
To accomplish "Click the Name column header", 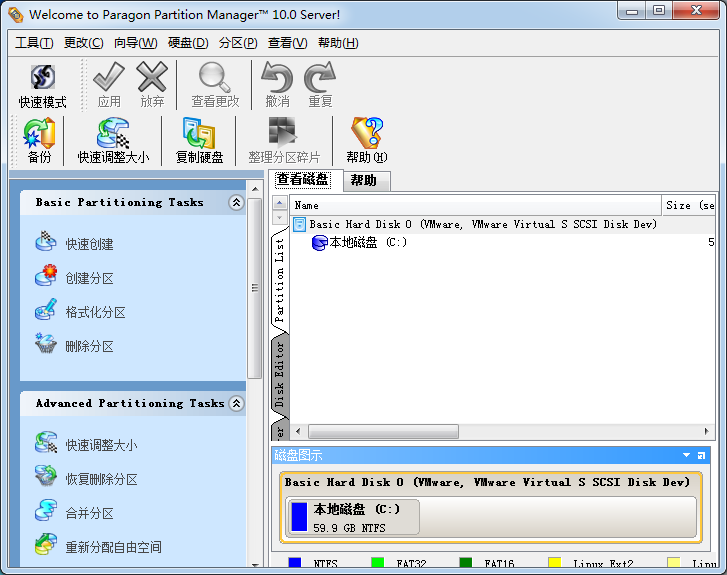I will coord(476,205).
